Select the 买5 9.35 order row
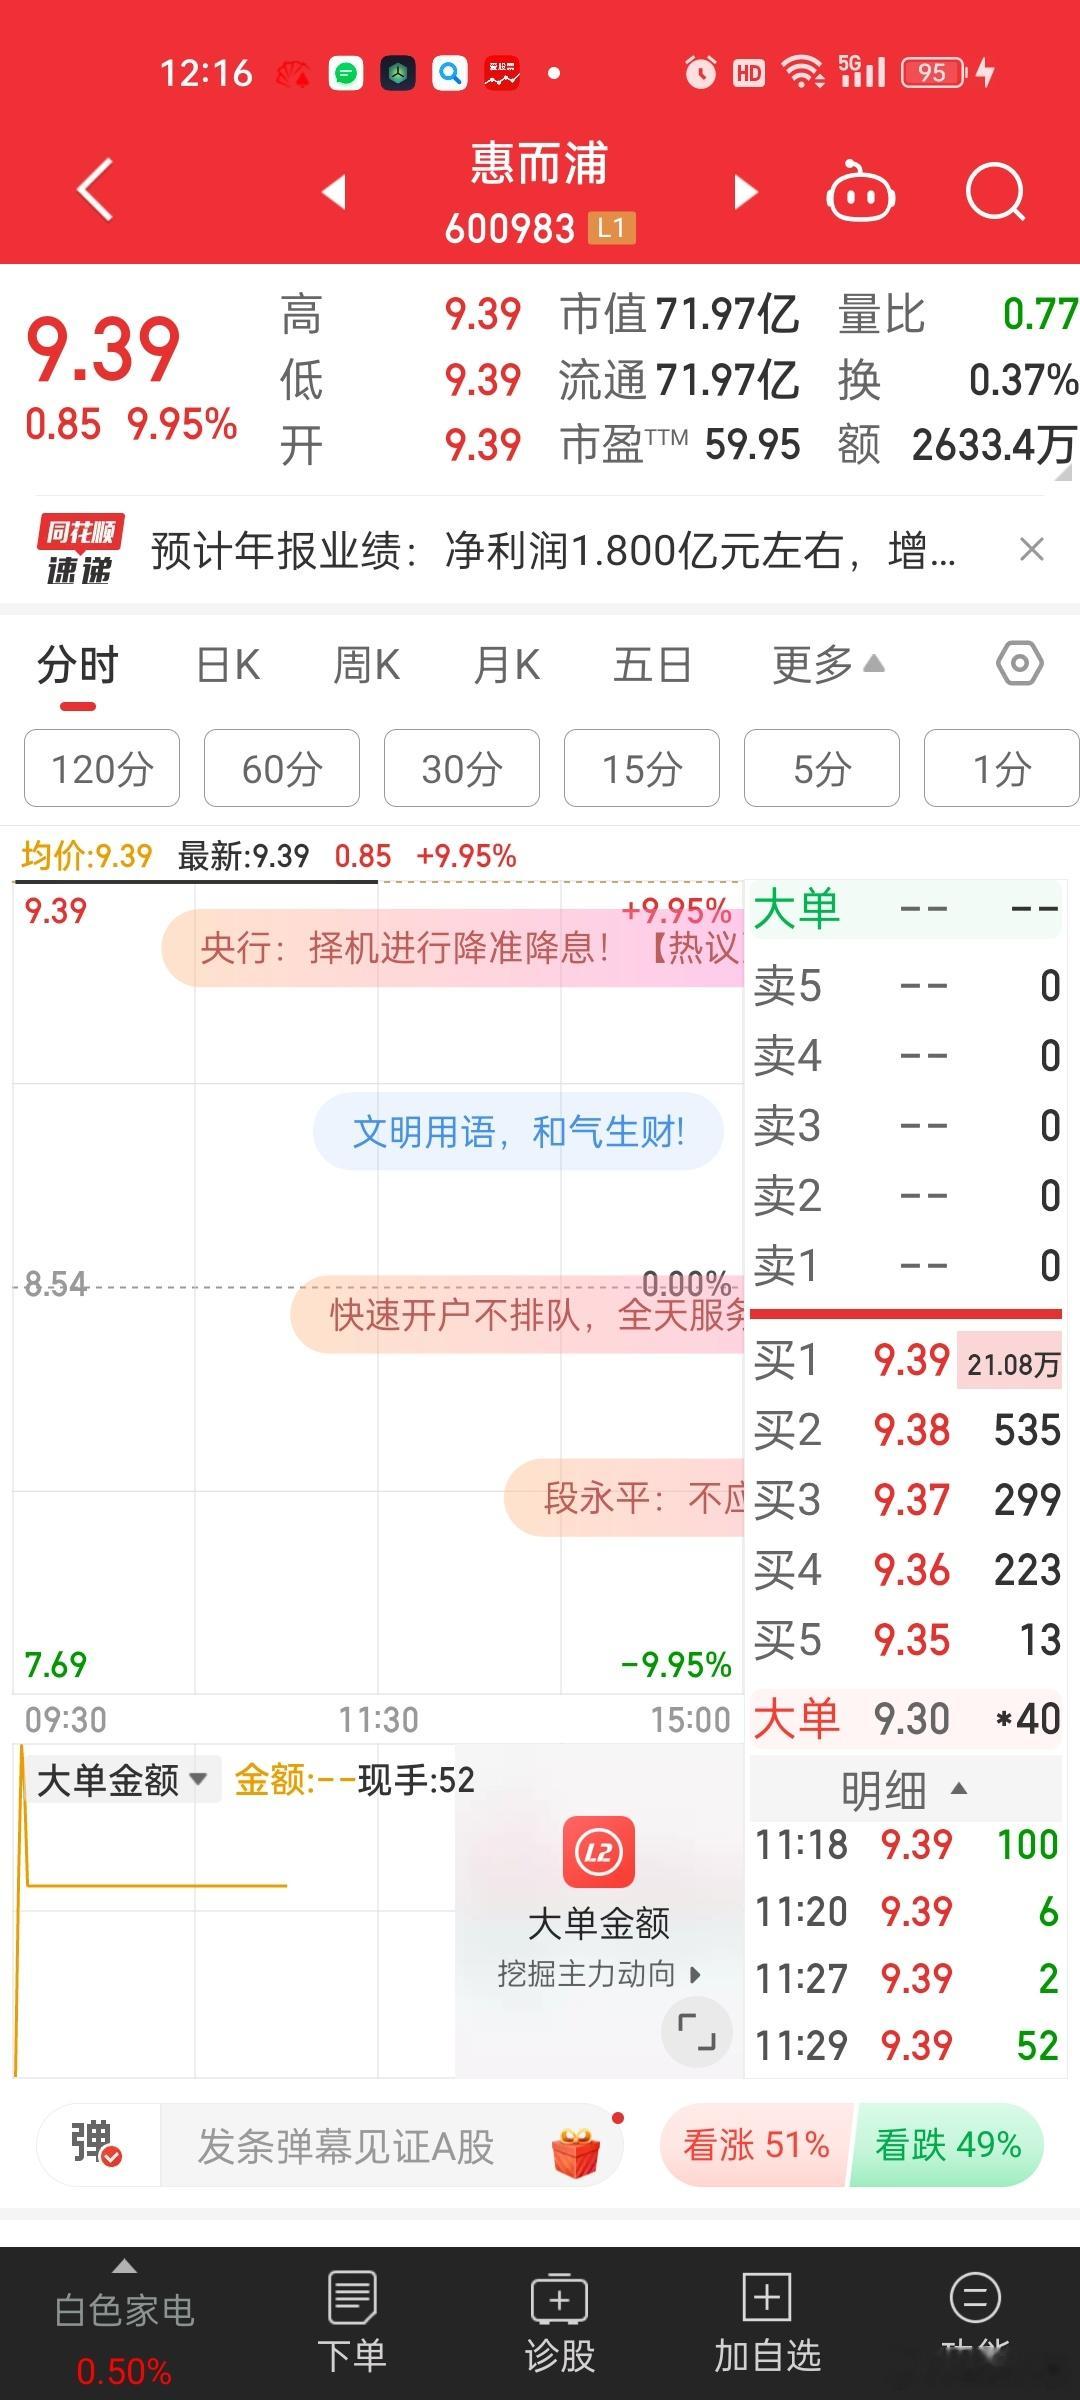The height and width of the screenshot is (2400, 1080). [906, 1640]
